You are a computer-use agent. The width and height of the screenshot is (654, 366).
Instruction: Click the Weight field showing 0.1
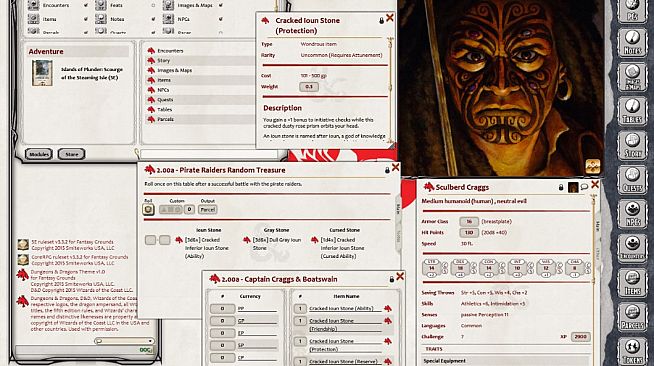click(309, 87)
